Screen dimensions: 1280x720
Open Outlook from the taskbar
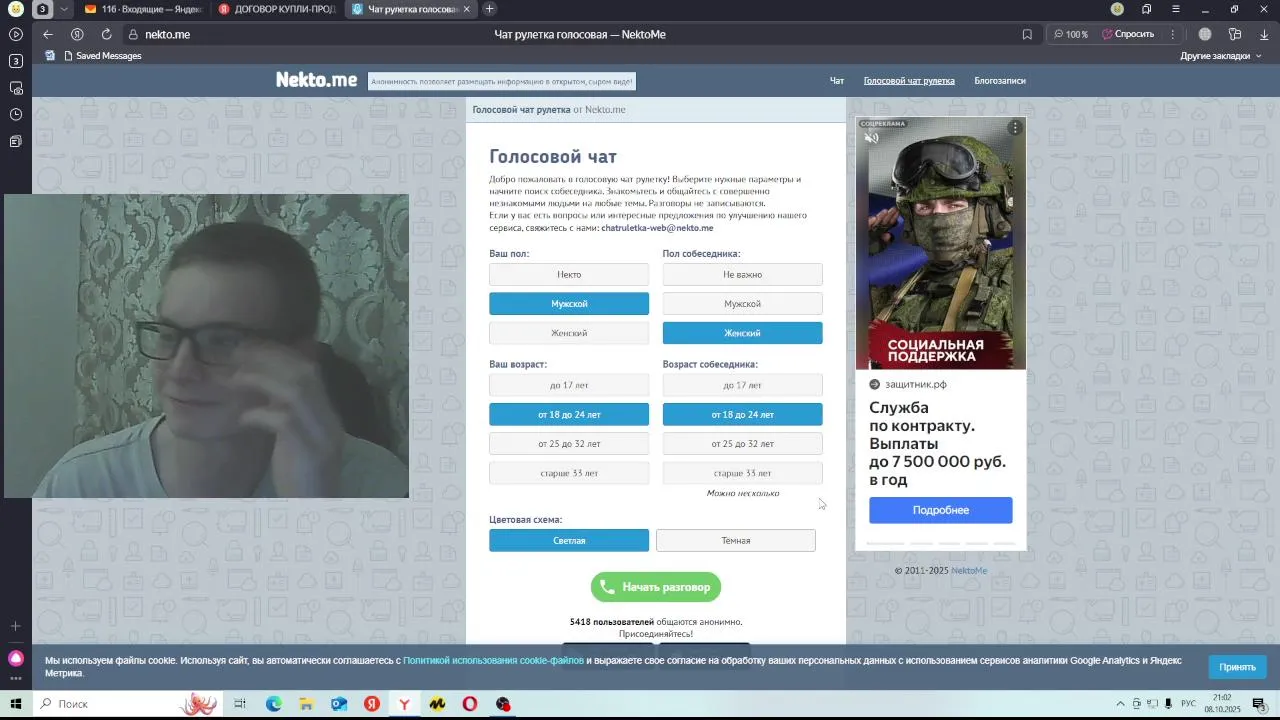[339, 704]
